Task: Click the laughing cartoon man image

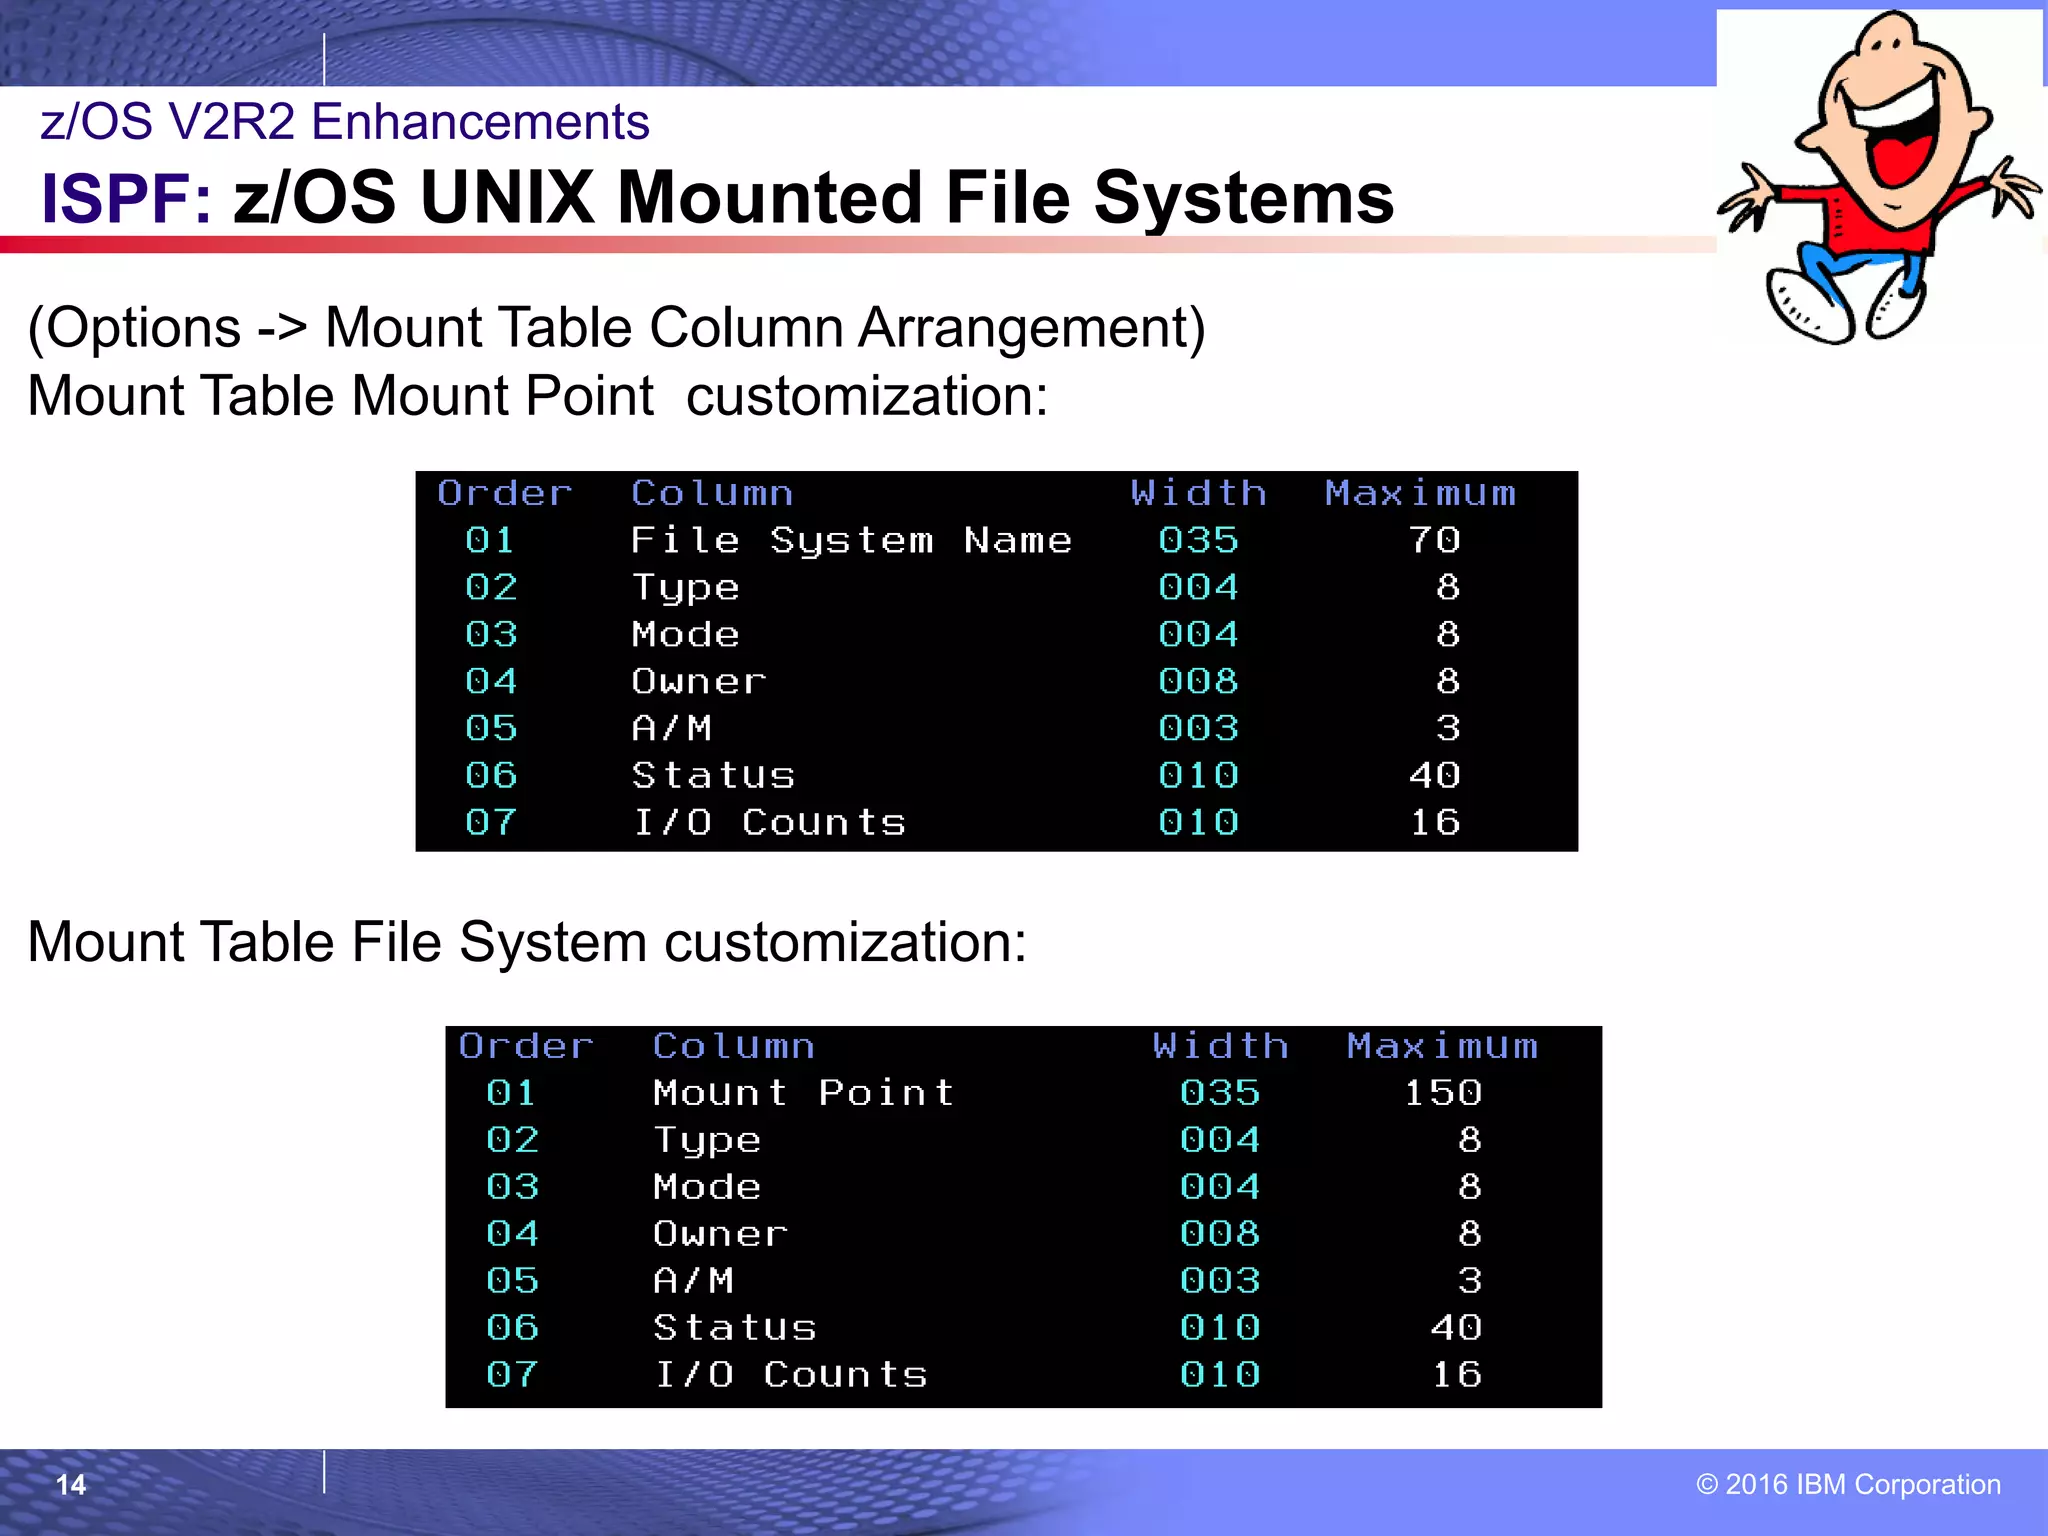Action: 1880,178
